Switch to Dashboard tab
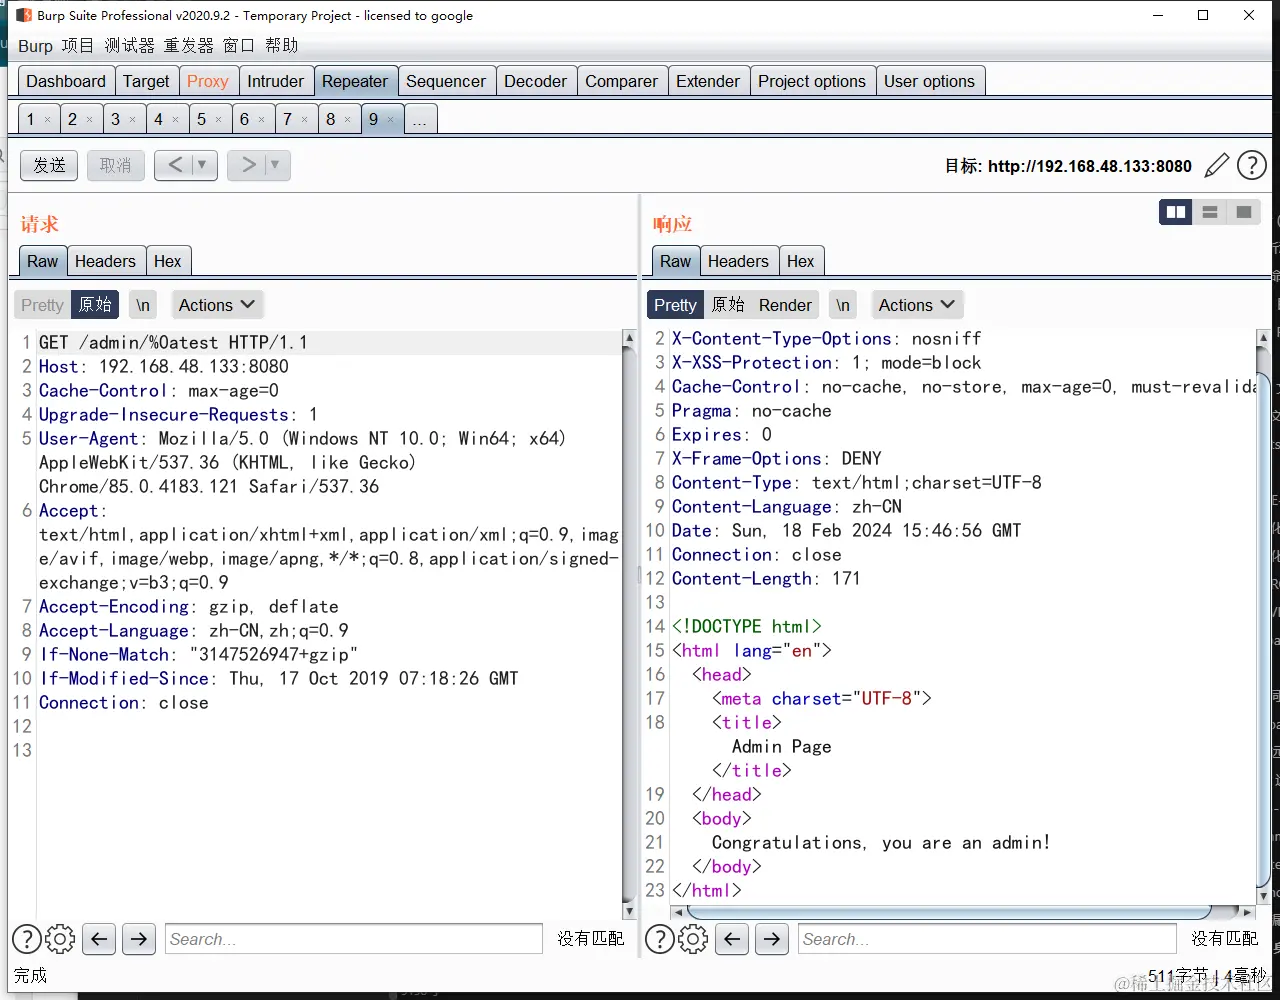 pos(66,81)
